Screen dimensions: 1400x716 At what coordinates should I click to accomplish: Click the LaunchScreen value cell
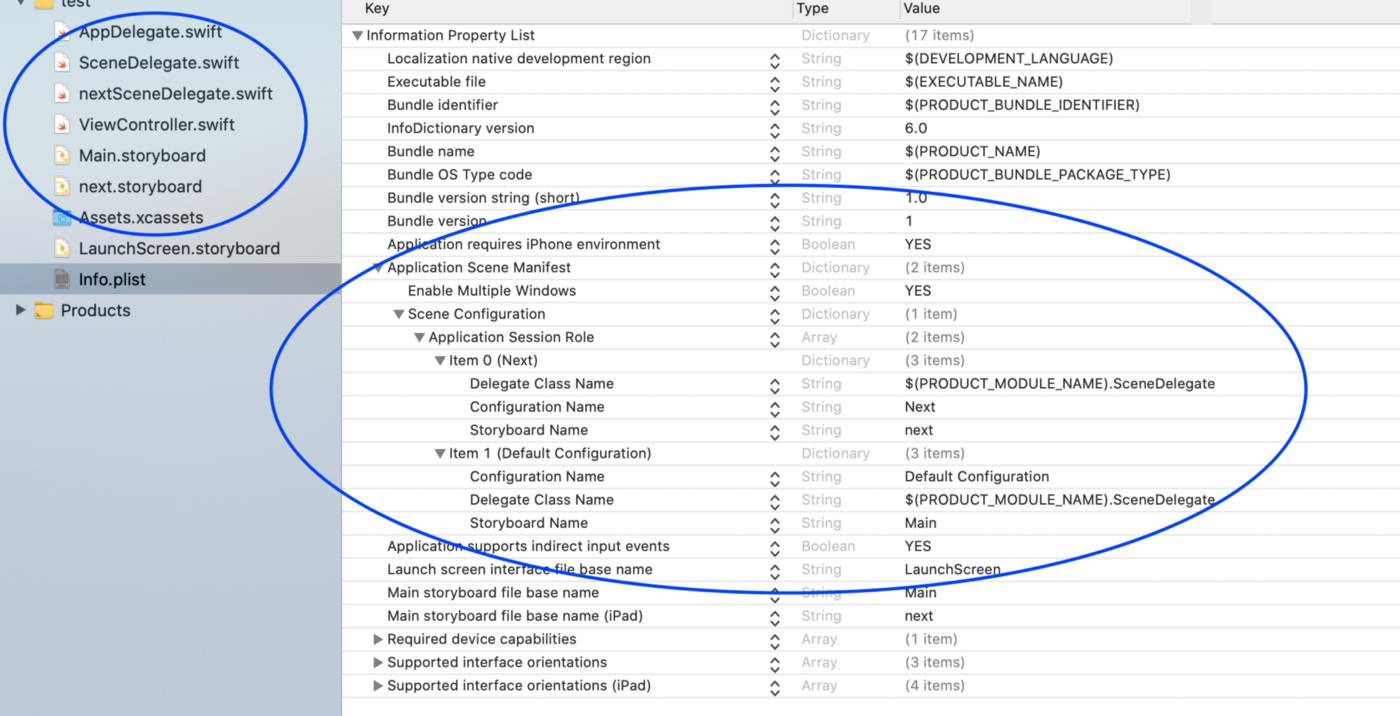click(952, 570)
